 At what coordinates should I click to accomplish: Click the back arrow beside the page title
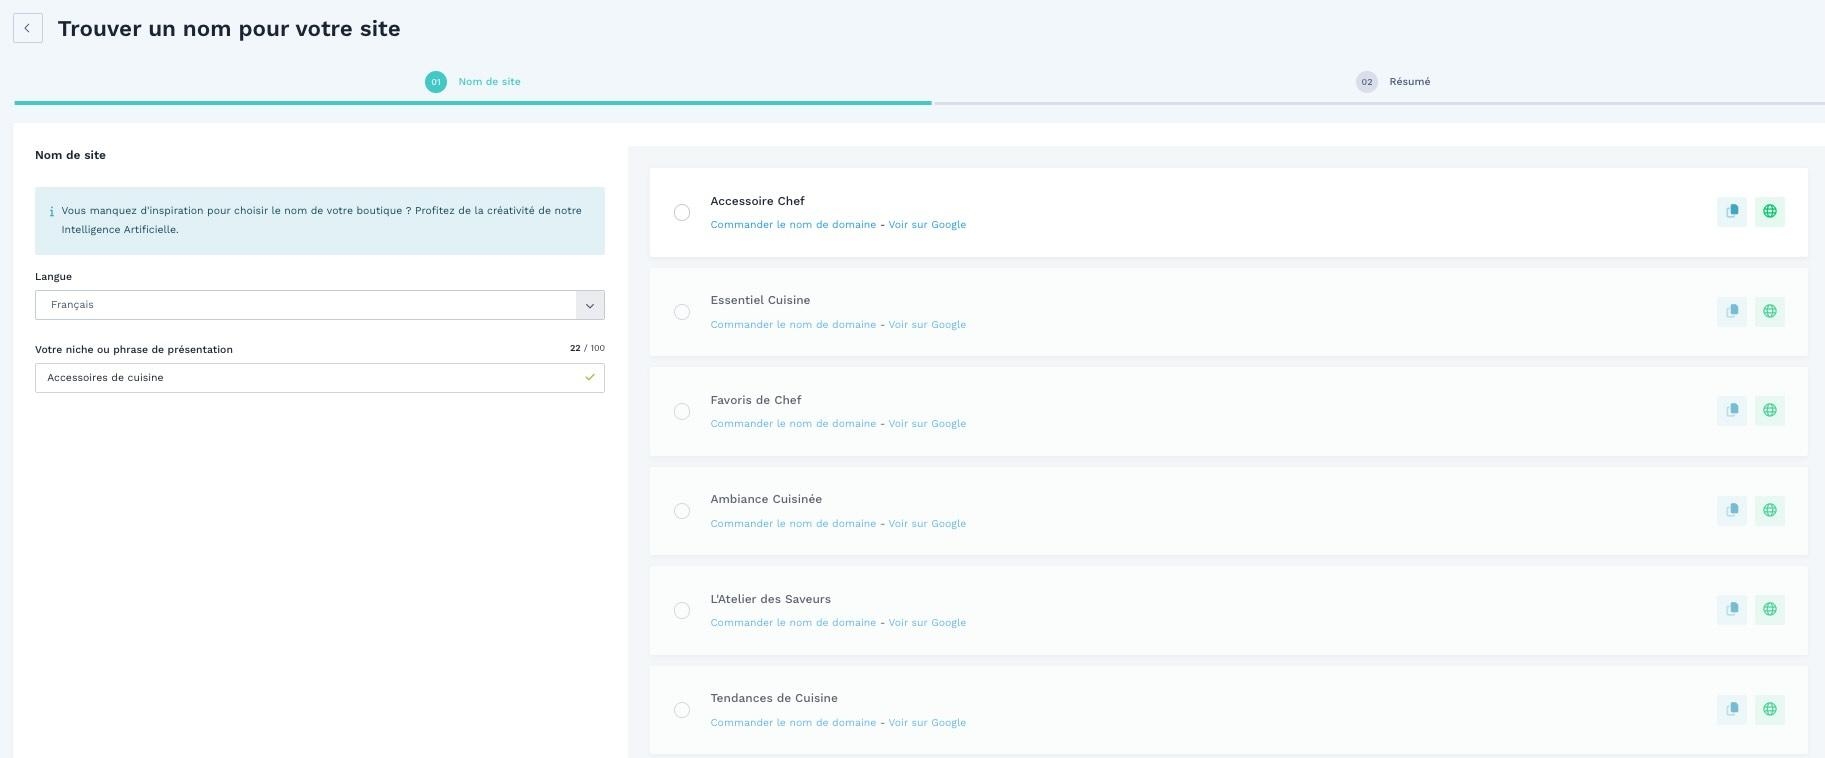tap(28, 28)
